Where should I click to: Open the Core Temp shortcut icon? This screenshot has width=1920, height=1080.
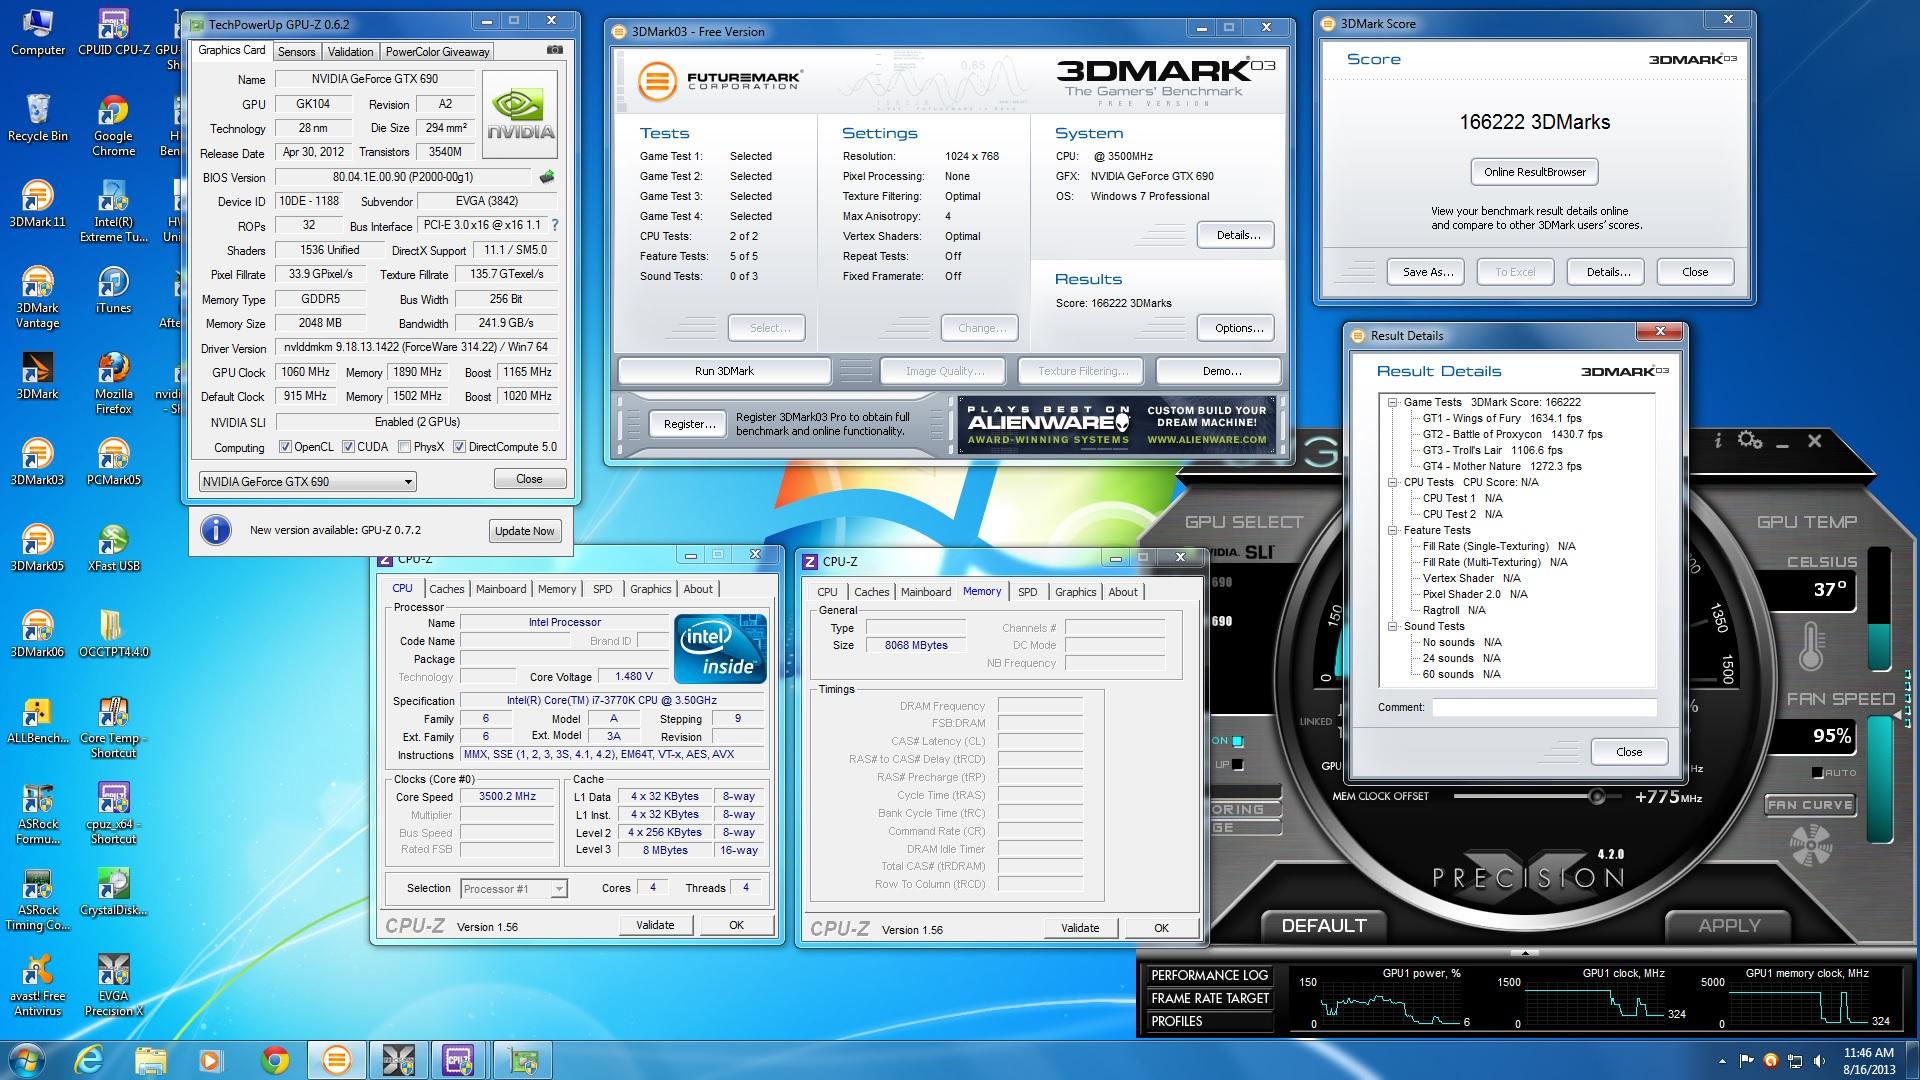tap(113, 728)
